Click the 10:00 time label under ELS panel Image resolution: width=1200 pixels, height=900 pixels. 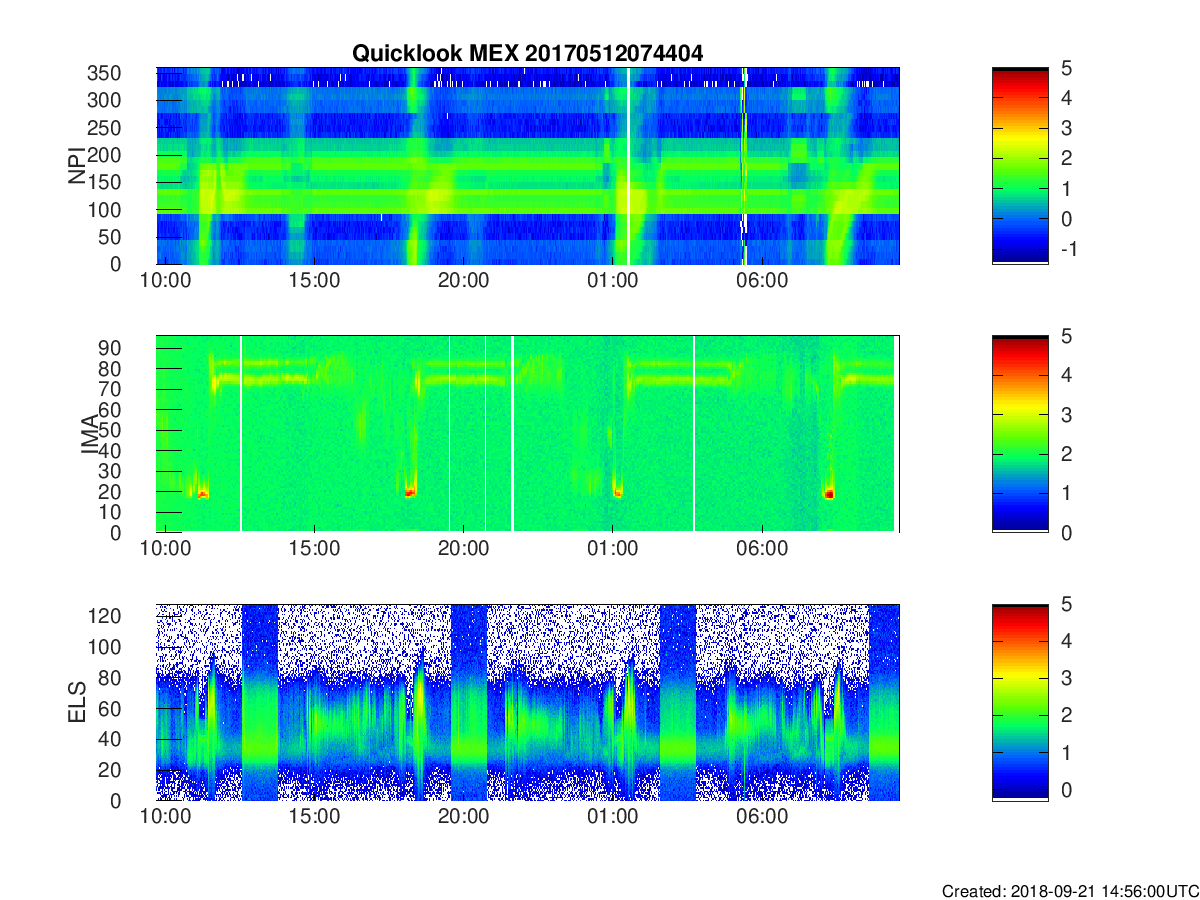165,817
